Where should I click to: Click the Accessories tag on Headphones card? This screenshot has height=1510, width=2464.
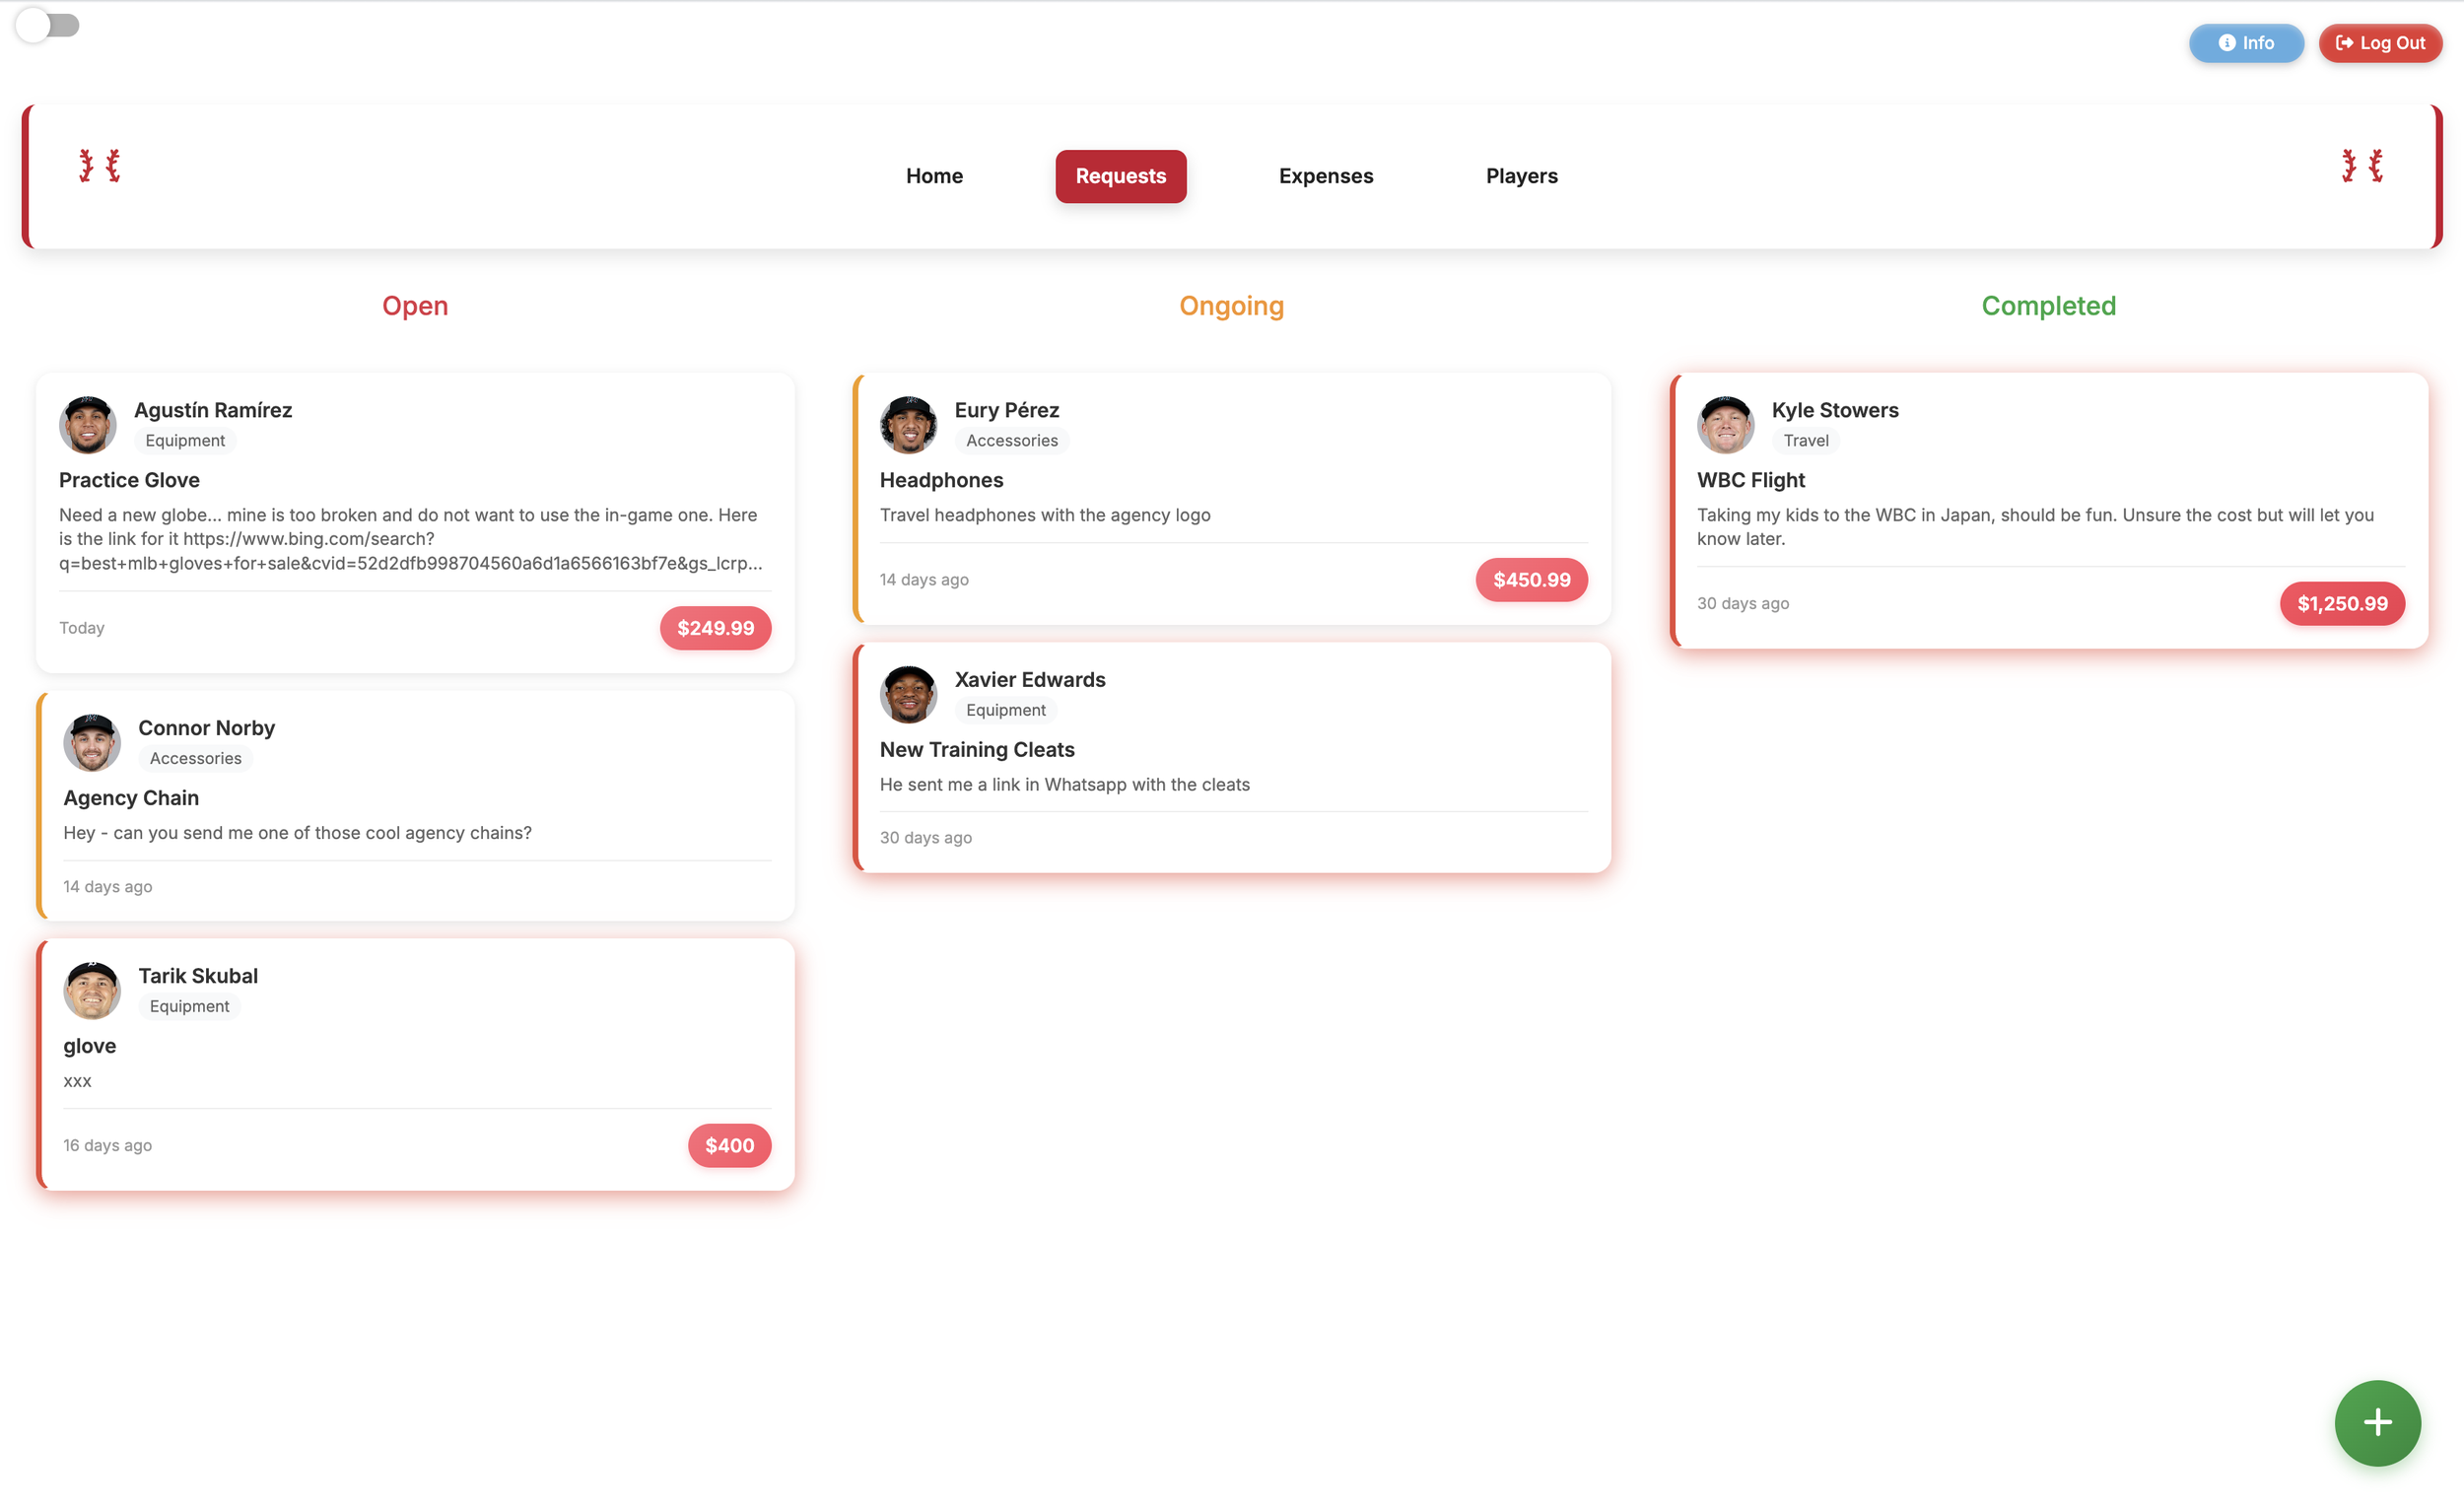[1011, 441]
